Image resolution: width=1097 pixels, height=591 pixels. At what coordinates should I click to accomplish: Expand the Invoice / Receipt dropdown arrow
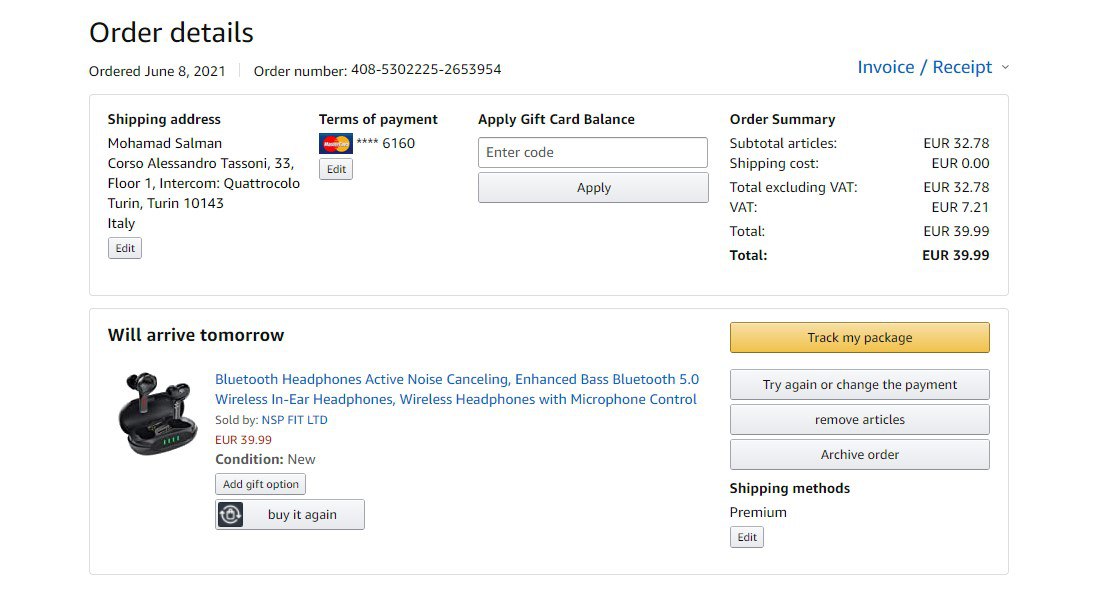1005,68
